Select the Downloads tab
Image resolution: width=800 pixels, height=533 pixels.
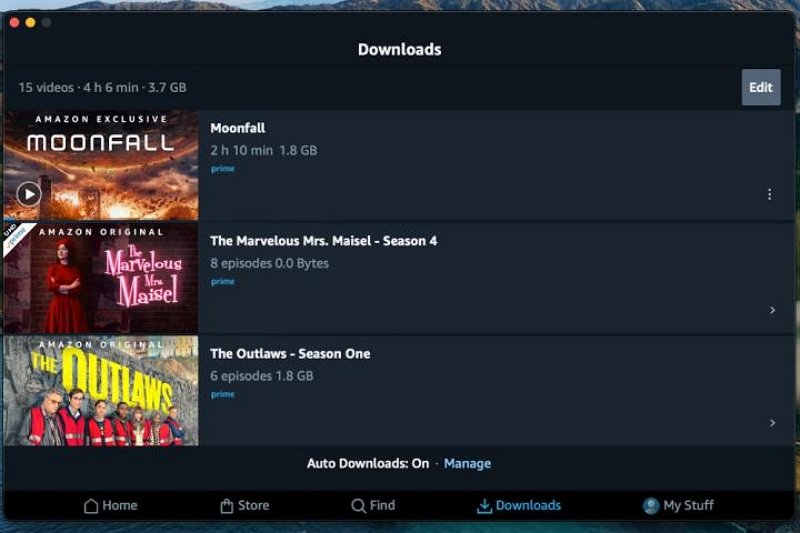point(518,505)
